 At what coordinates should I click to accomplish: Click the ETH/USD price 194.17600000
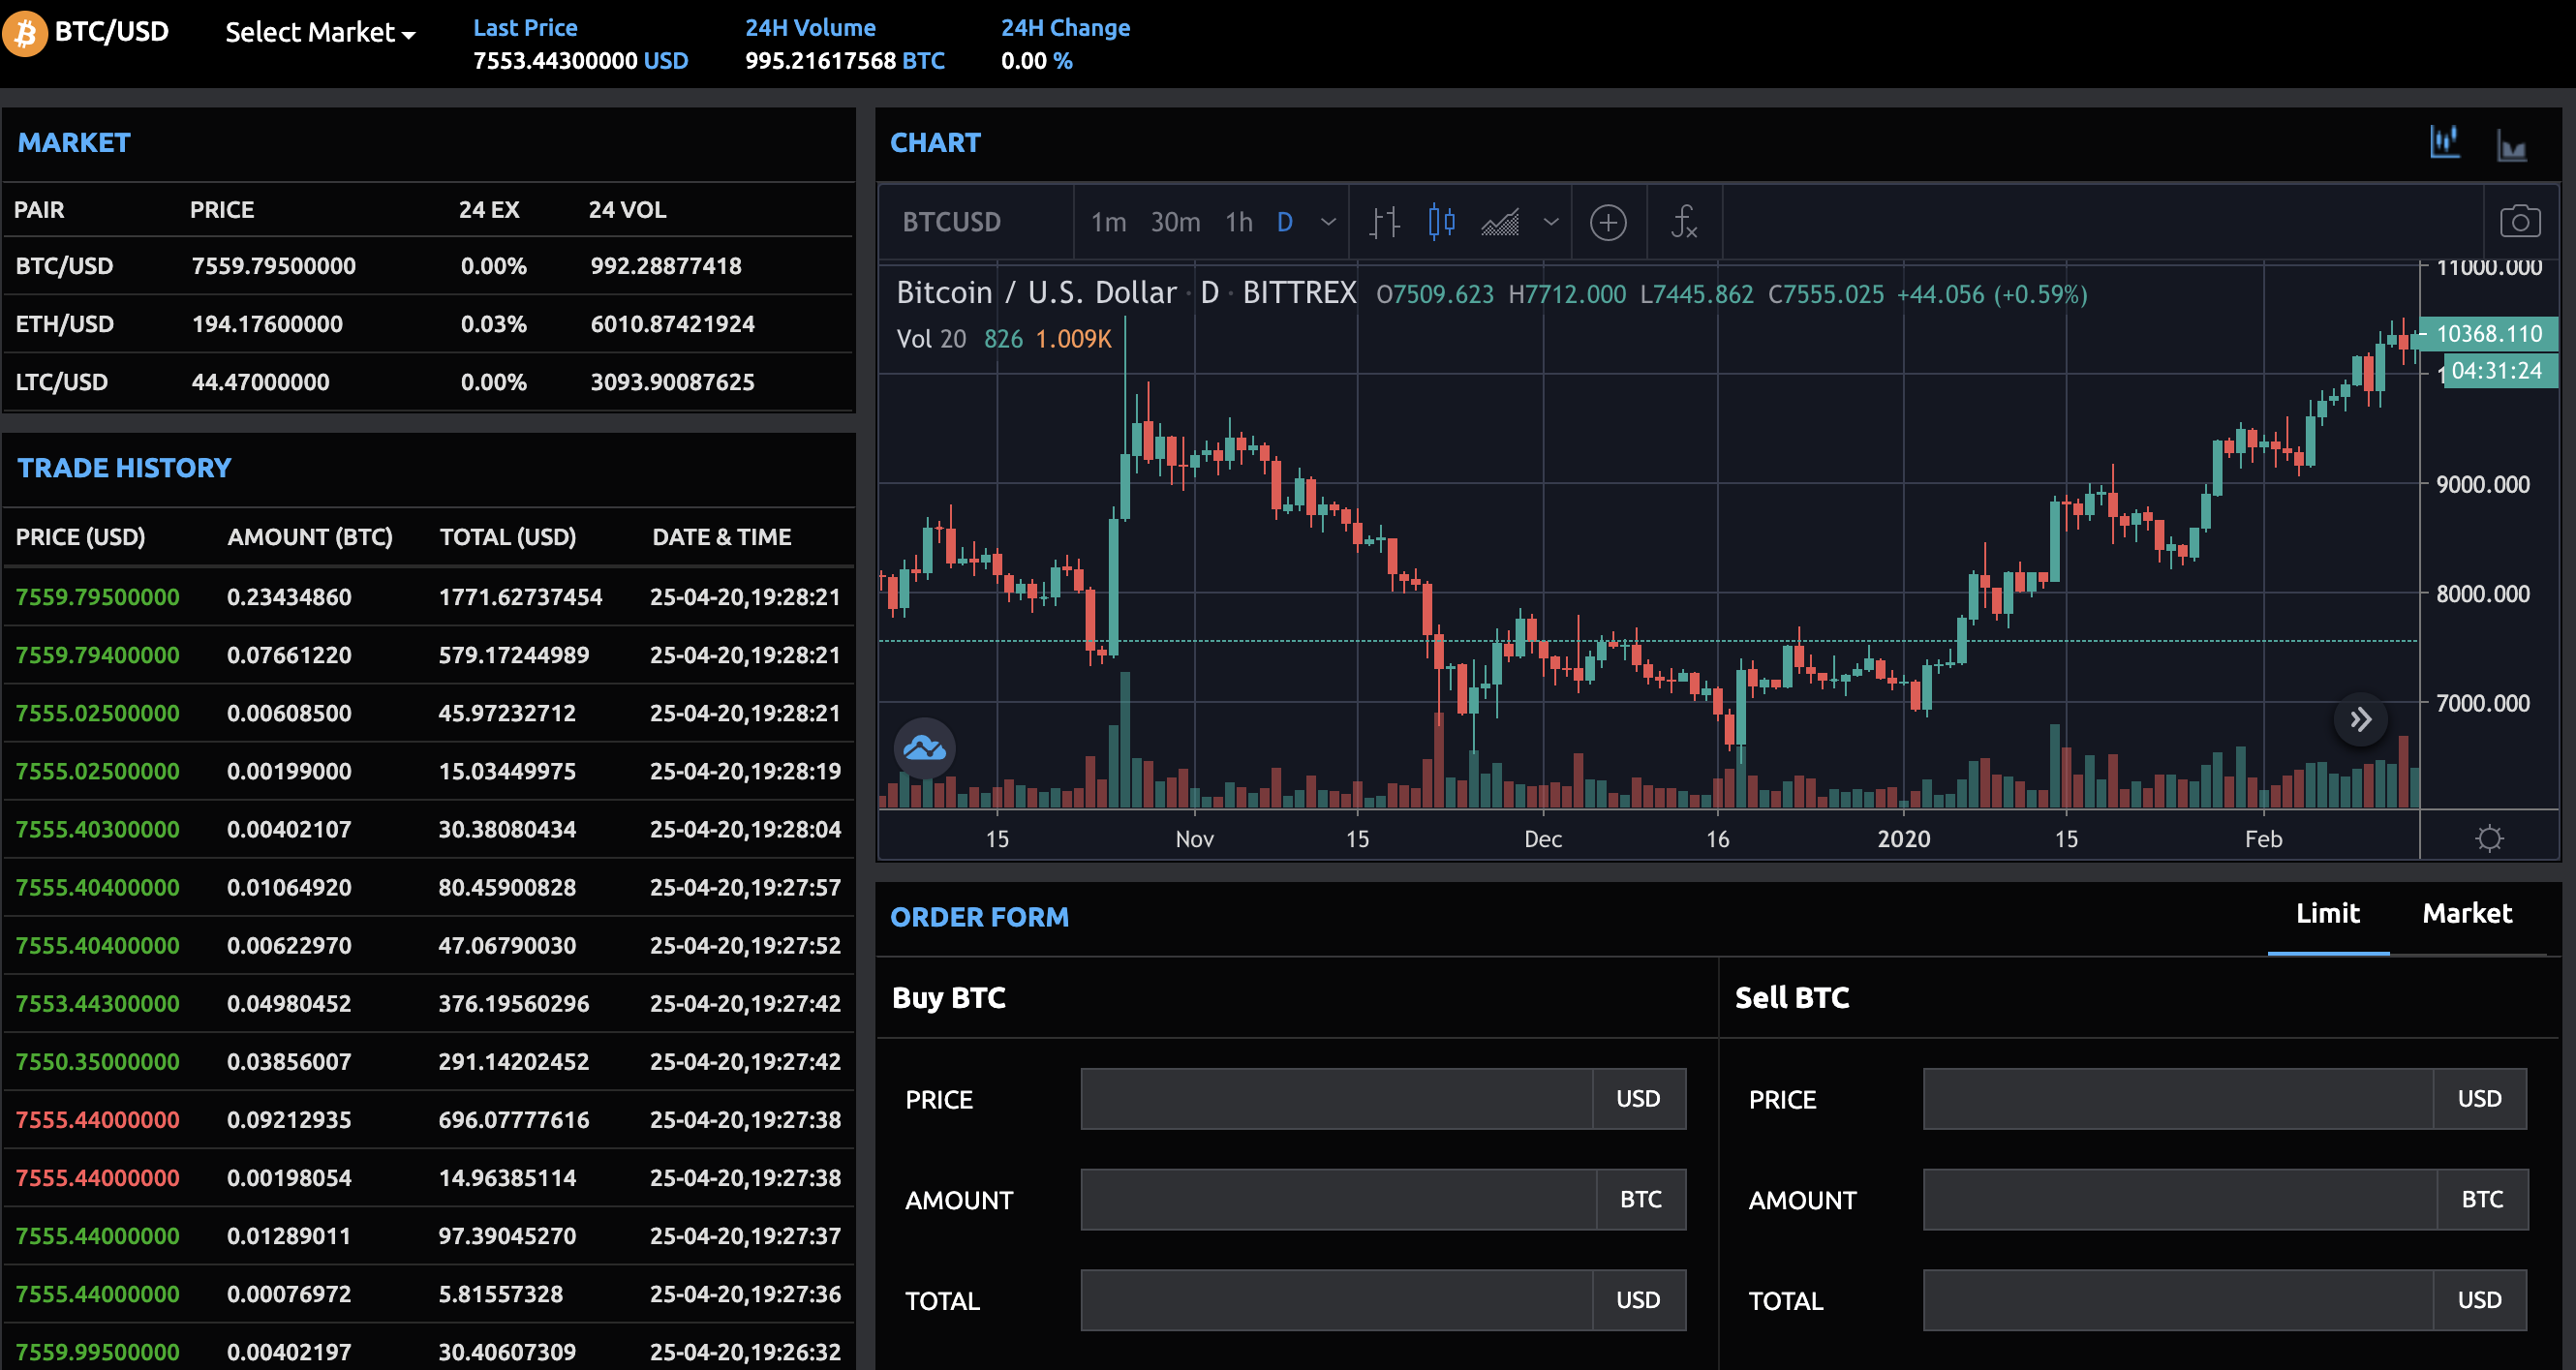pyautogui.click(x=267, y=324)
